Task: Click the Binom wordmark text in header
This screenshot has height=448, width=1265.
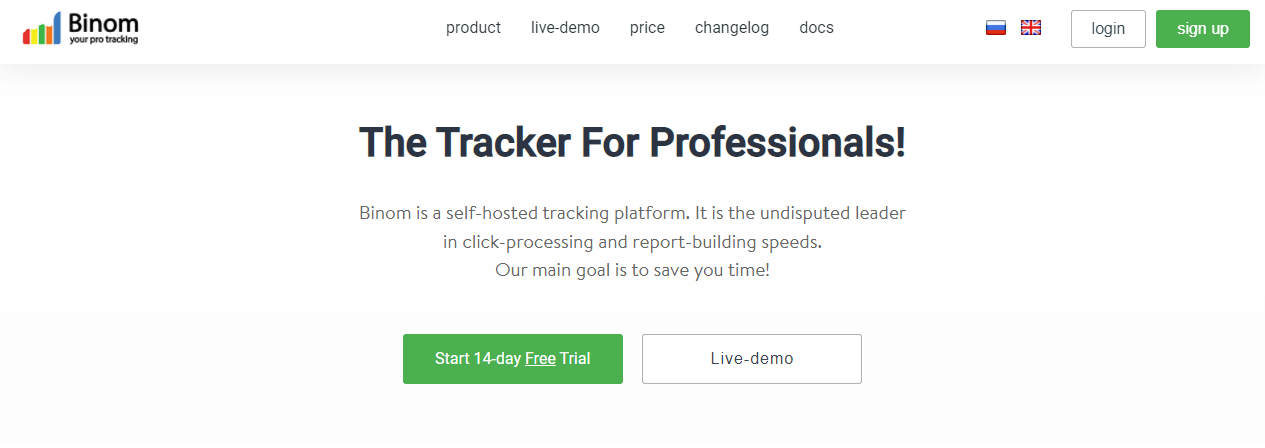Action: click(x=104, y=22)
